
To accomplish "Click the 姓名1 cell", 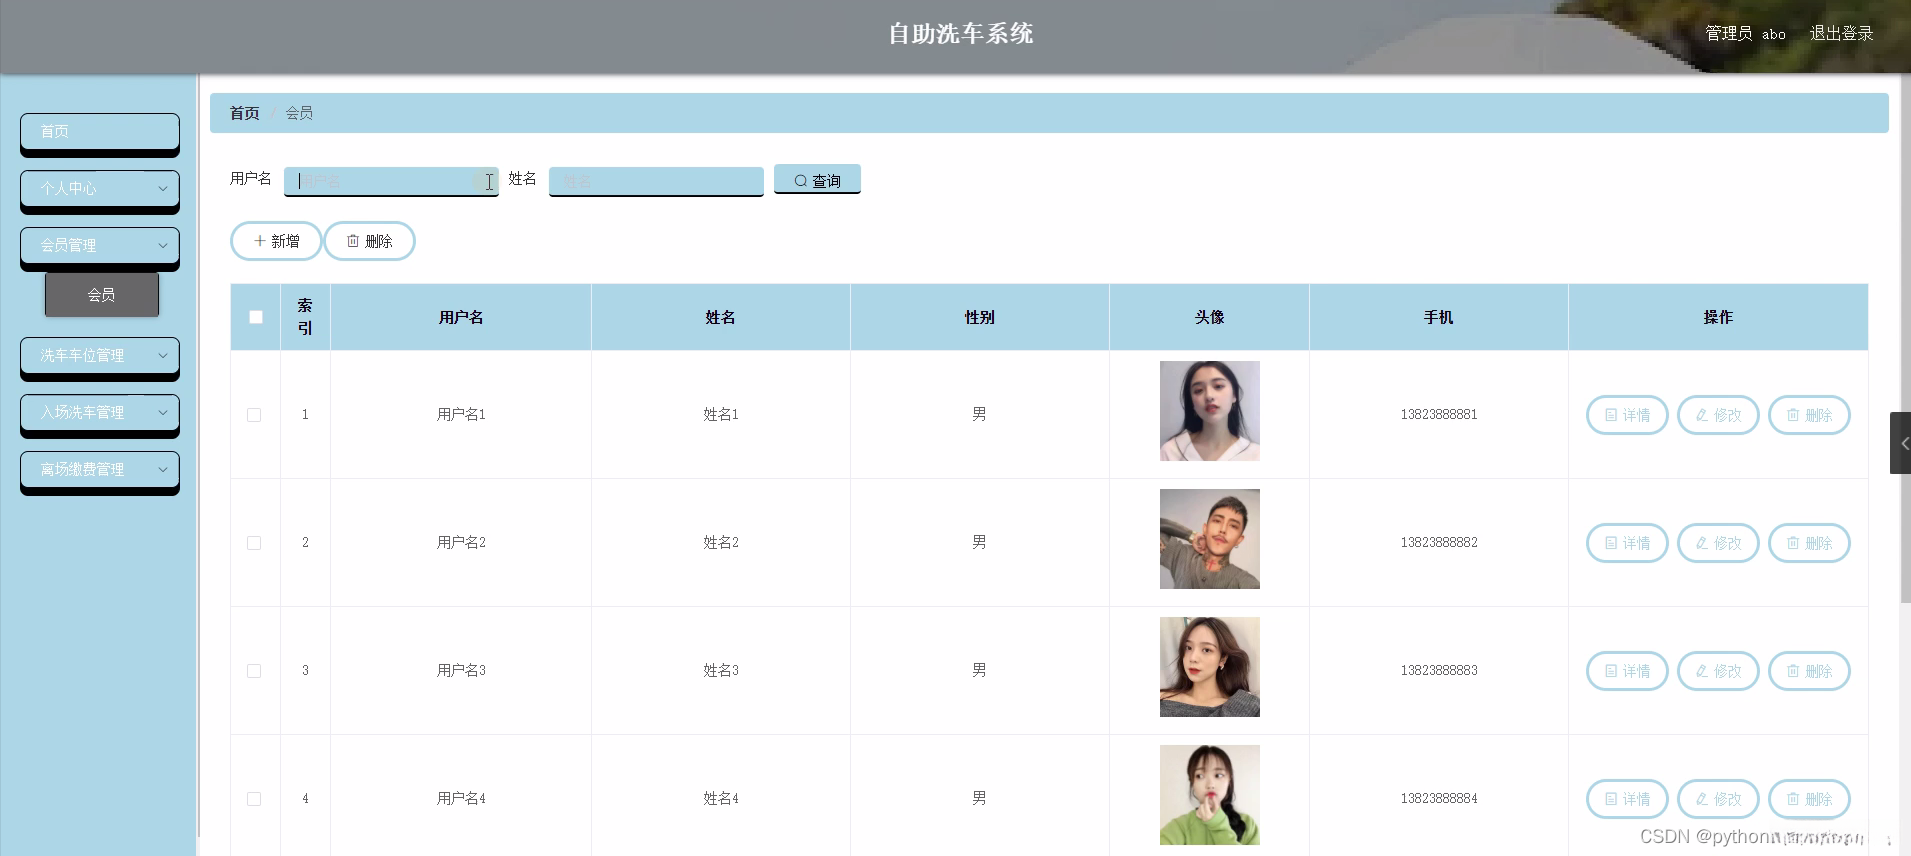I will tap(721, 414).
